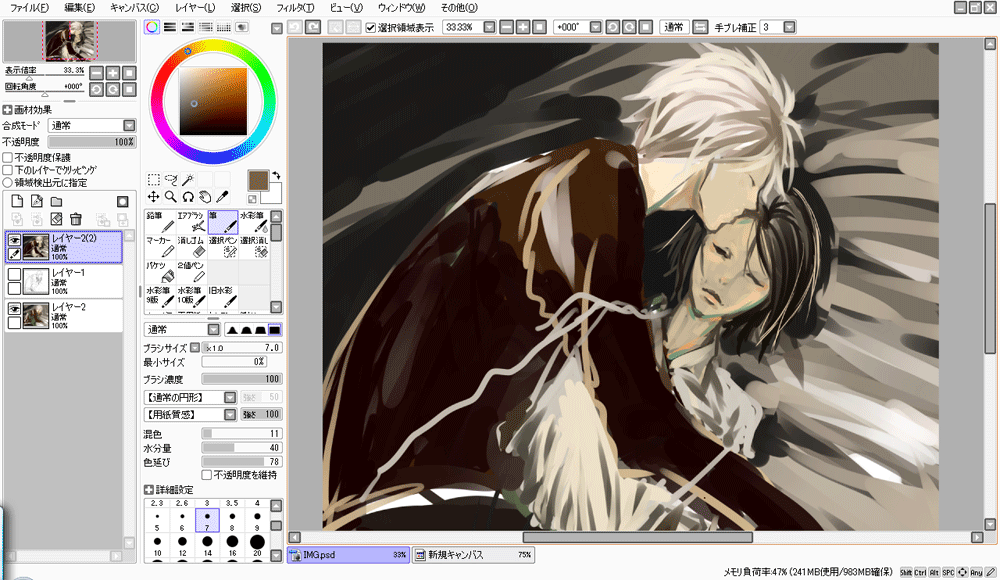The width and height of the screenshot is (1000, 580).
Task: Show the RGB slider panel
Action: click(x=170, y=27)
